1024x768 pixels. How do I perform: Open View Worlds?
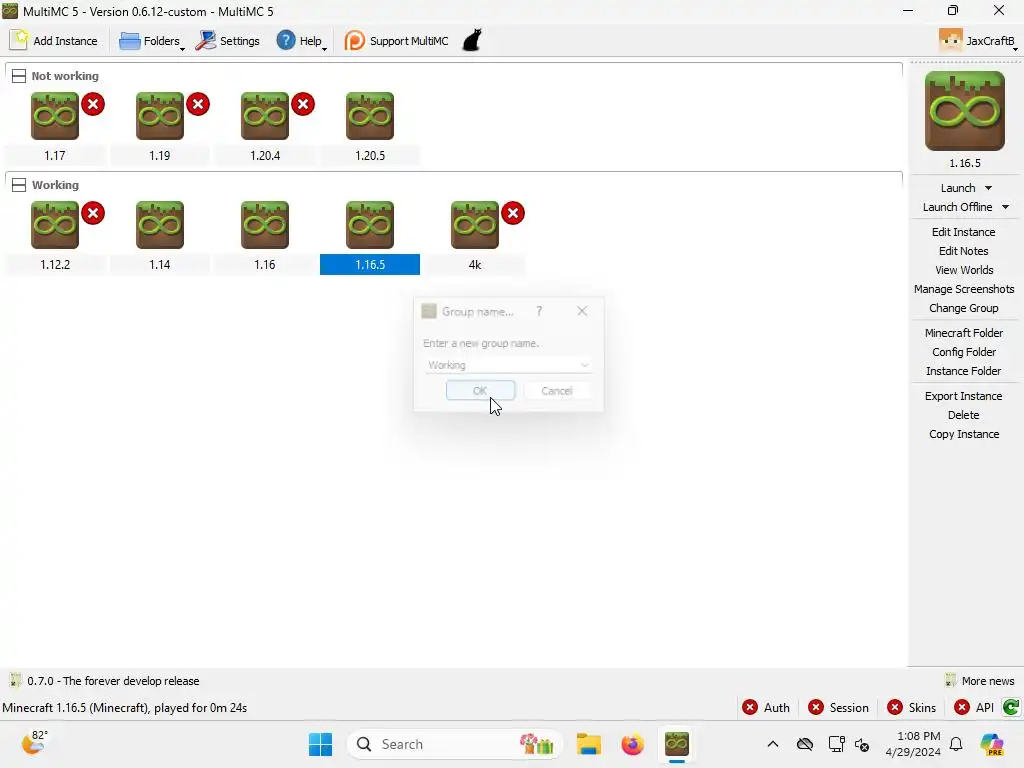tap(964, 270)
